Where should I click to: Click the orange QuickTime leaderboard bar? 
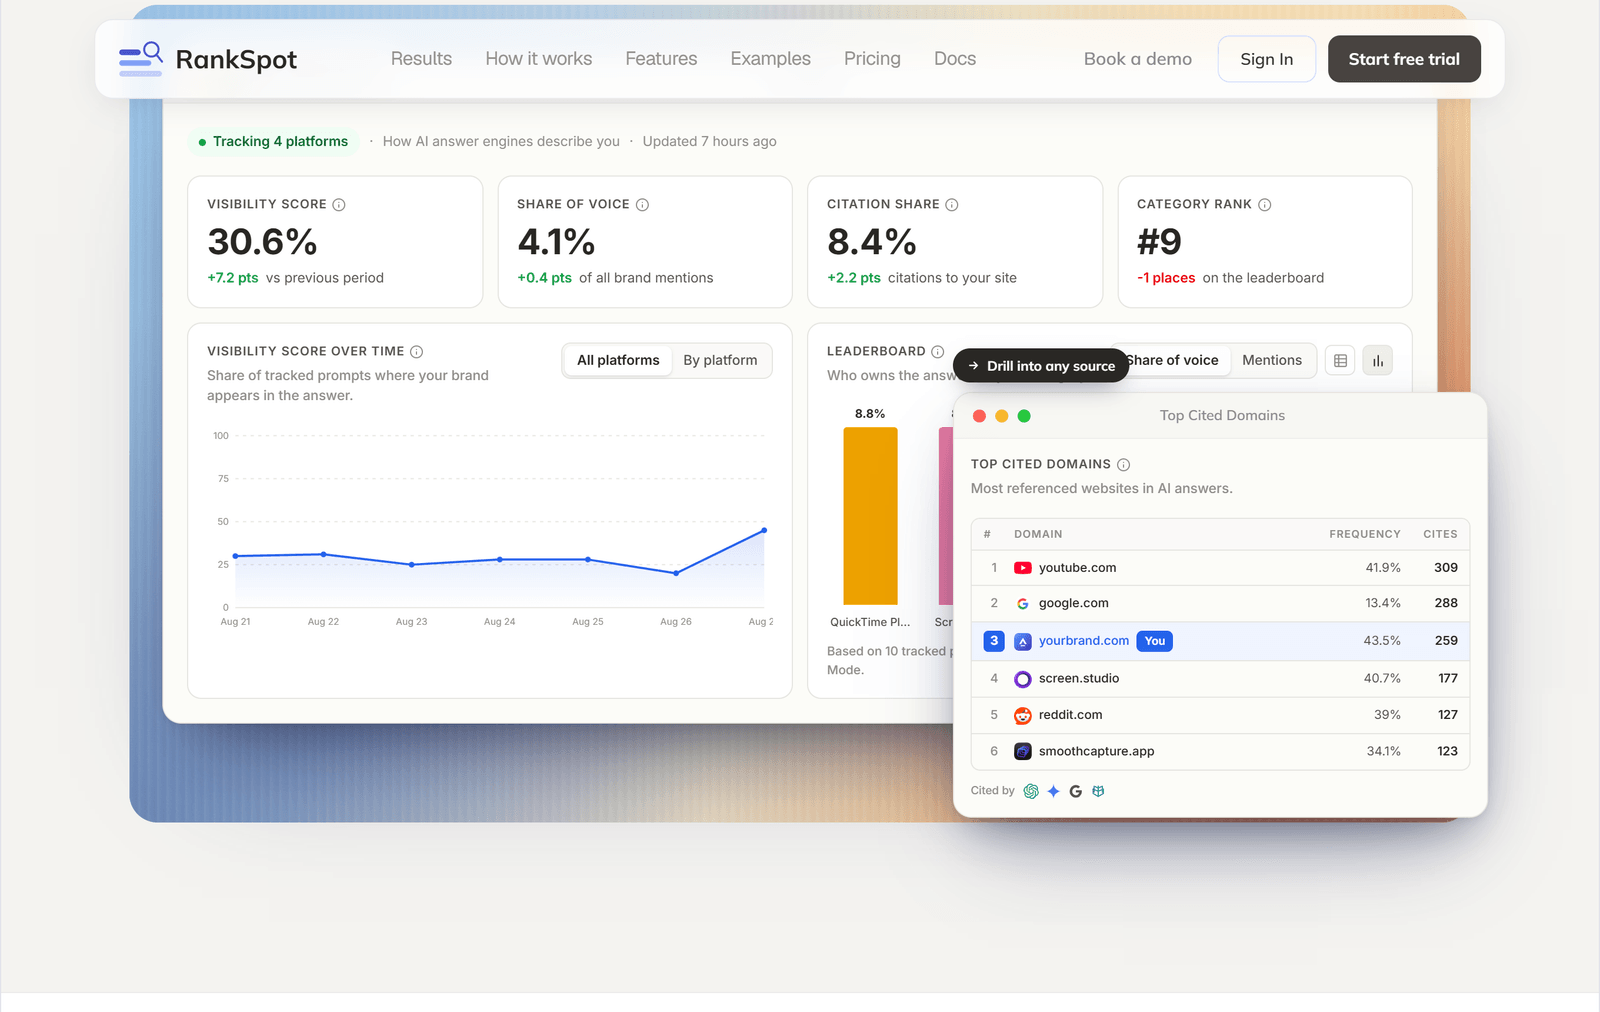[870, 516]
